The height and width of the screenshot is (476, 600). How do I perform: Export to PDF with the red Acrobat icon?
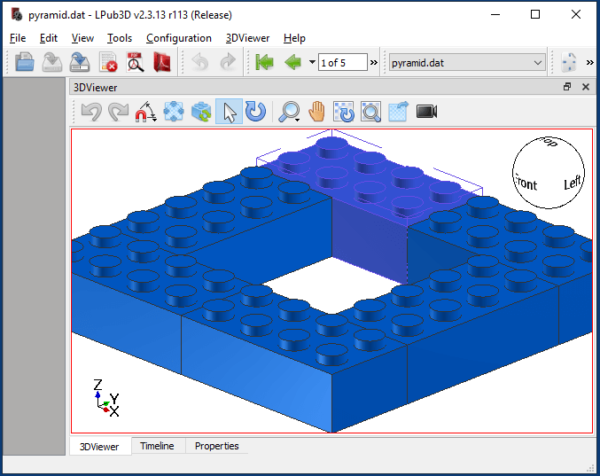pos(162,62)
